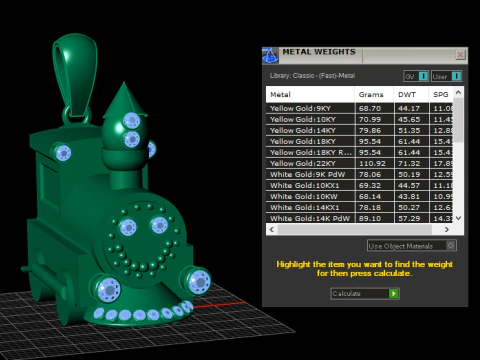Select the train pendant bail loop

[75, 75]
